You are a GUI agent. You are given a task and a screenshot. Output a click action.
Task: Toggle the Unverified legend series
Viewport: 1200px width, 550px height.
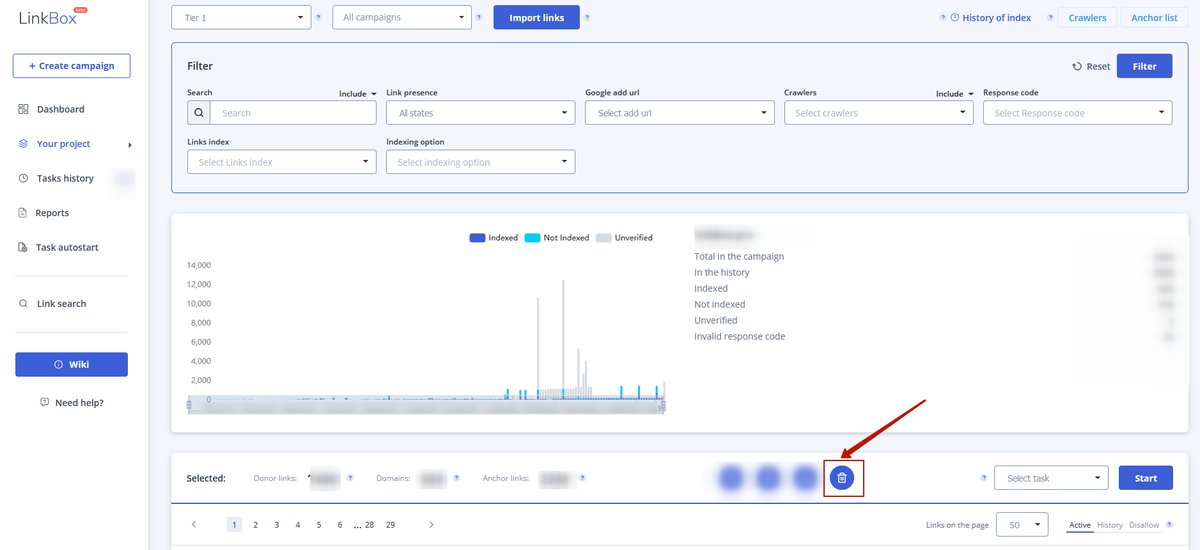tap(624, 238)
